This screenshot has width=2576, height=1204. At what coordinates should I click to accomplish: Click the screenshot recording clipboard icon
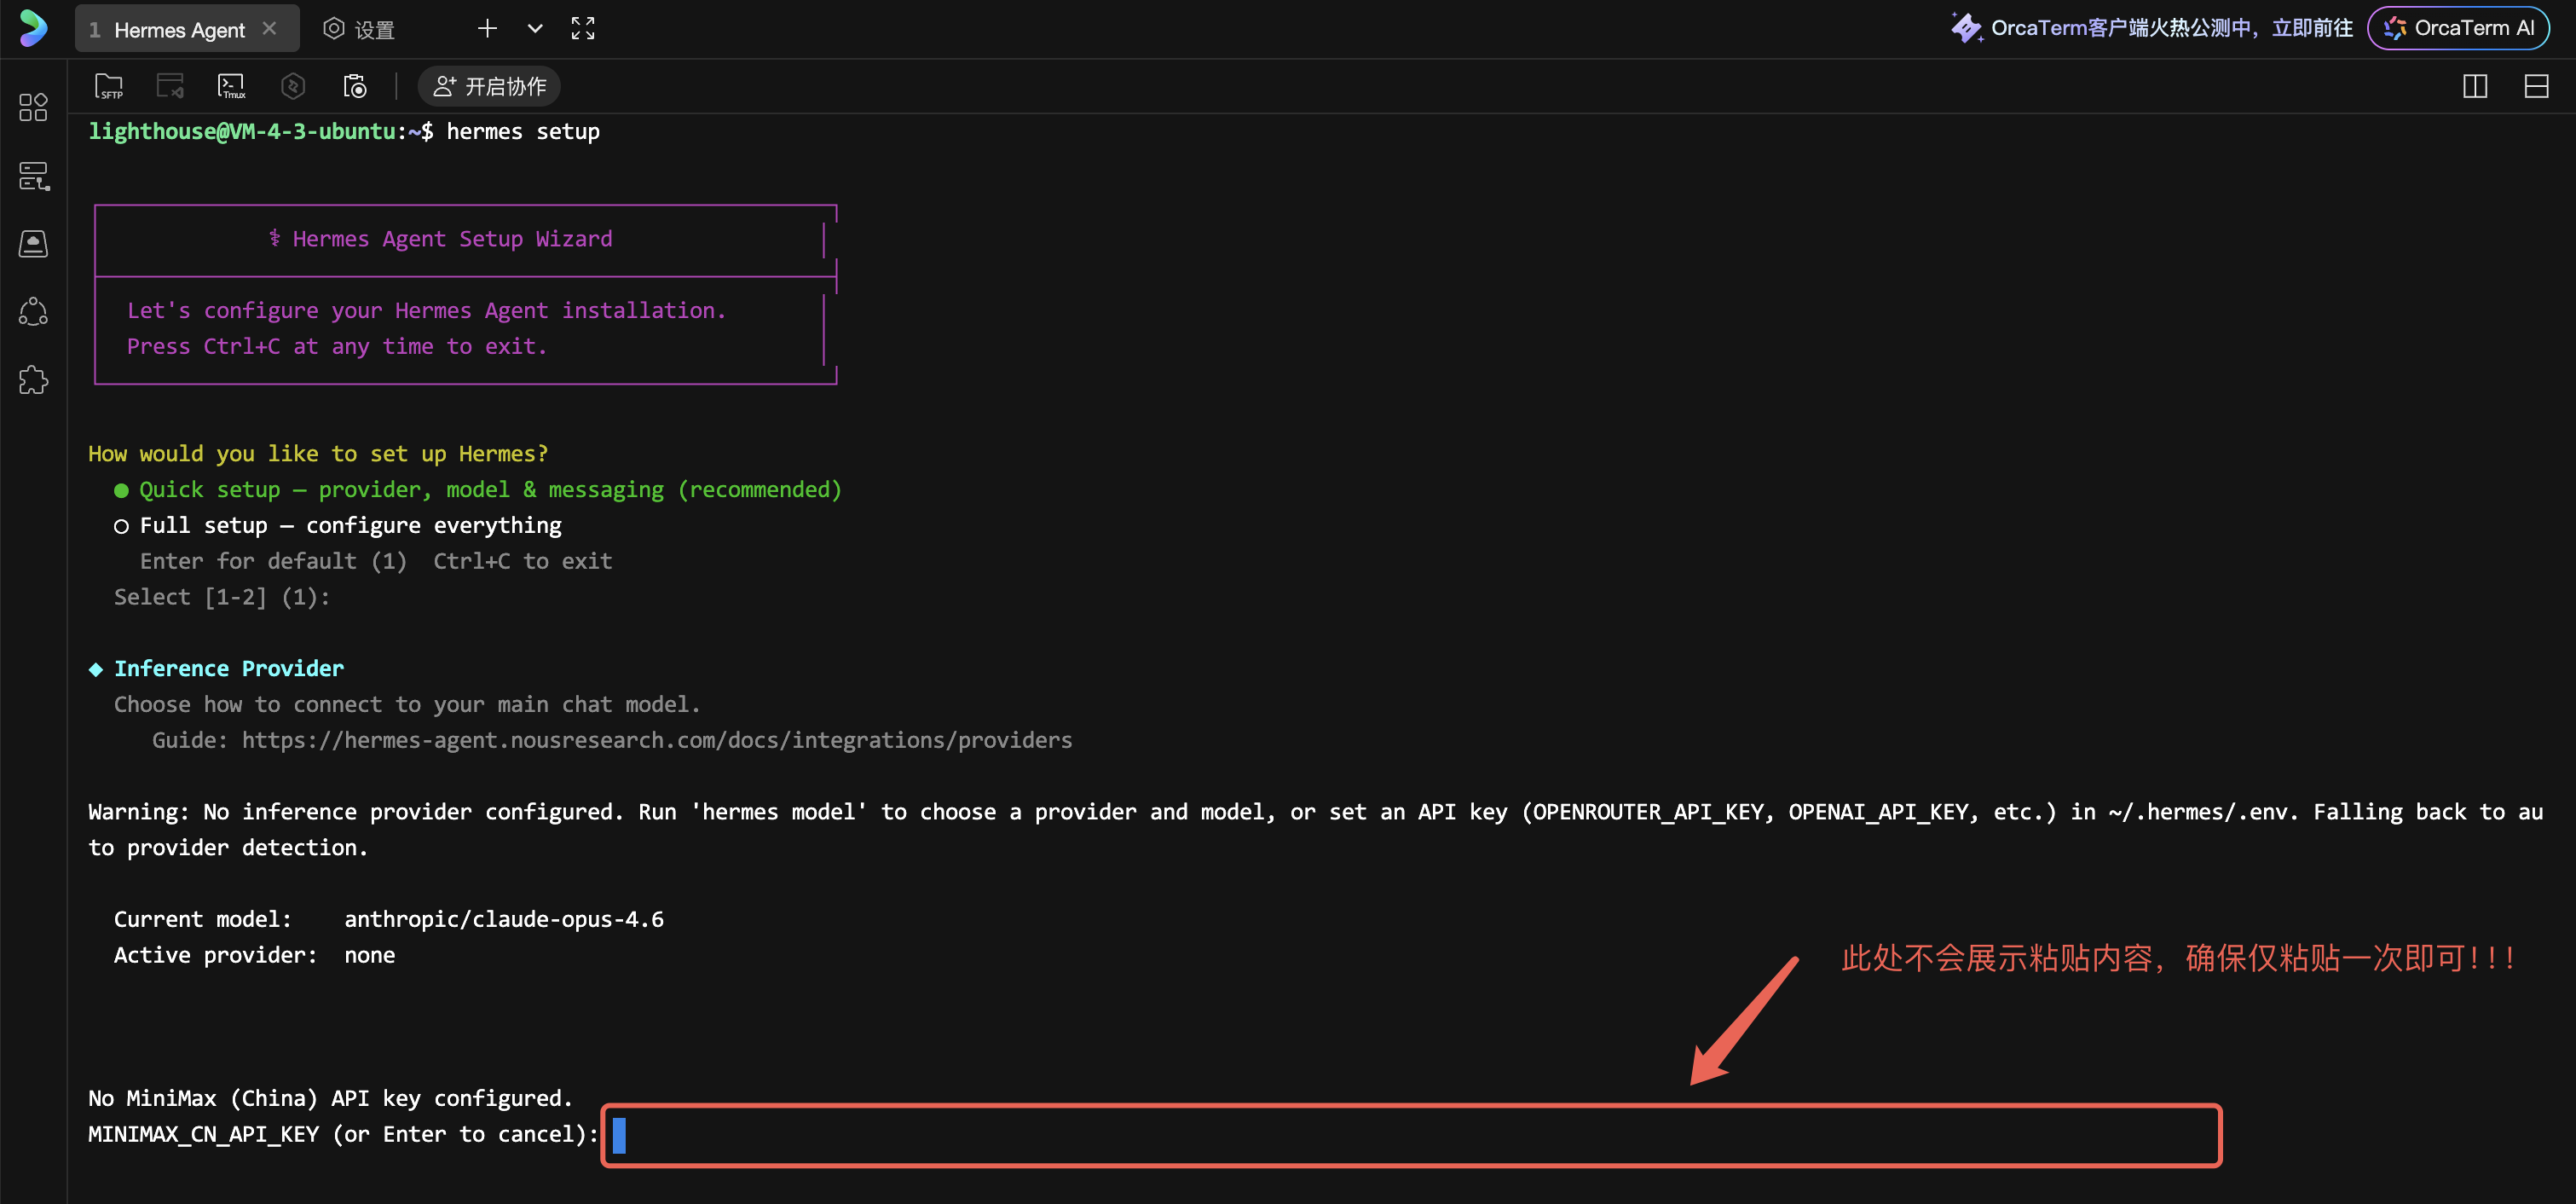[x=355, y=86]
